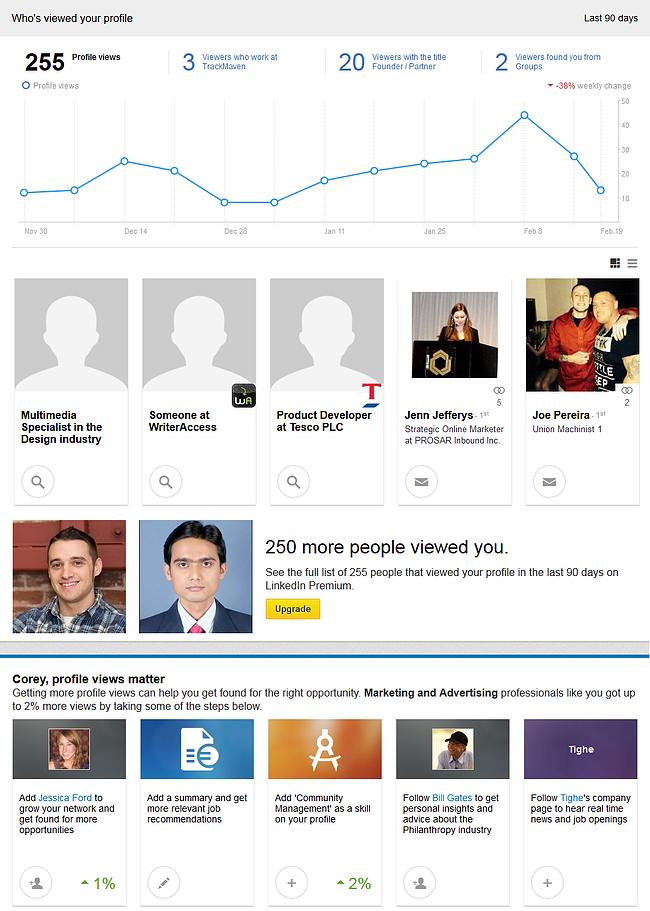Click Jessica Ford thumbnail photo
The image size is (650, 911).
(x=69, y=749)
